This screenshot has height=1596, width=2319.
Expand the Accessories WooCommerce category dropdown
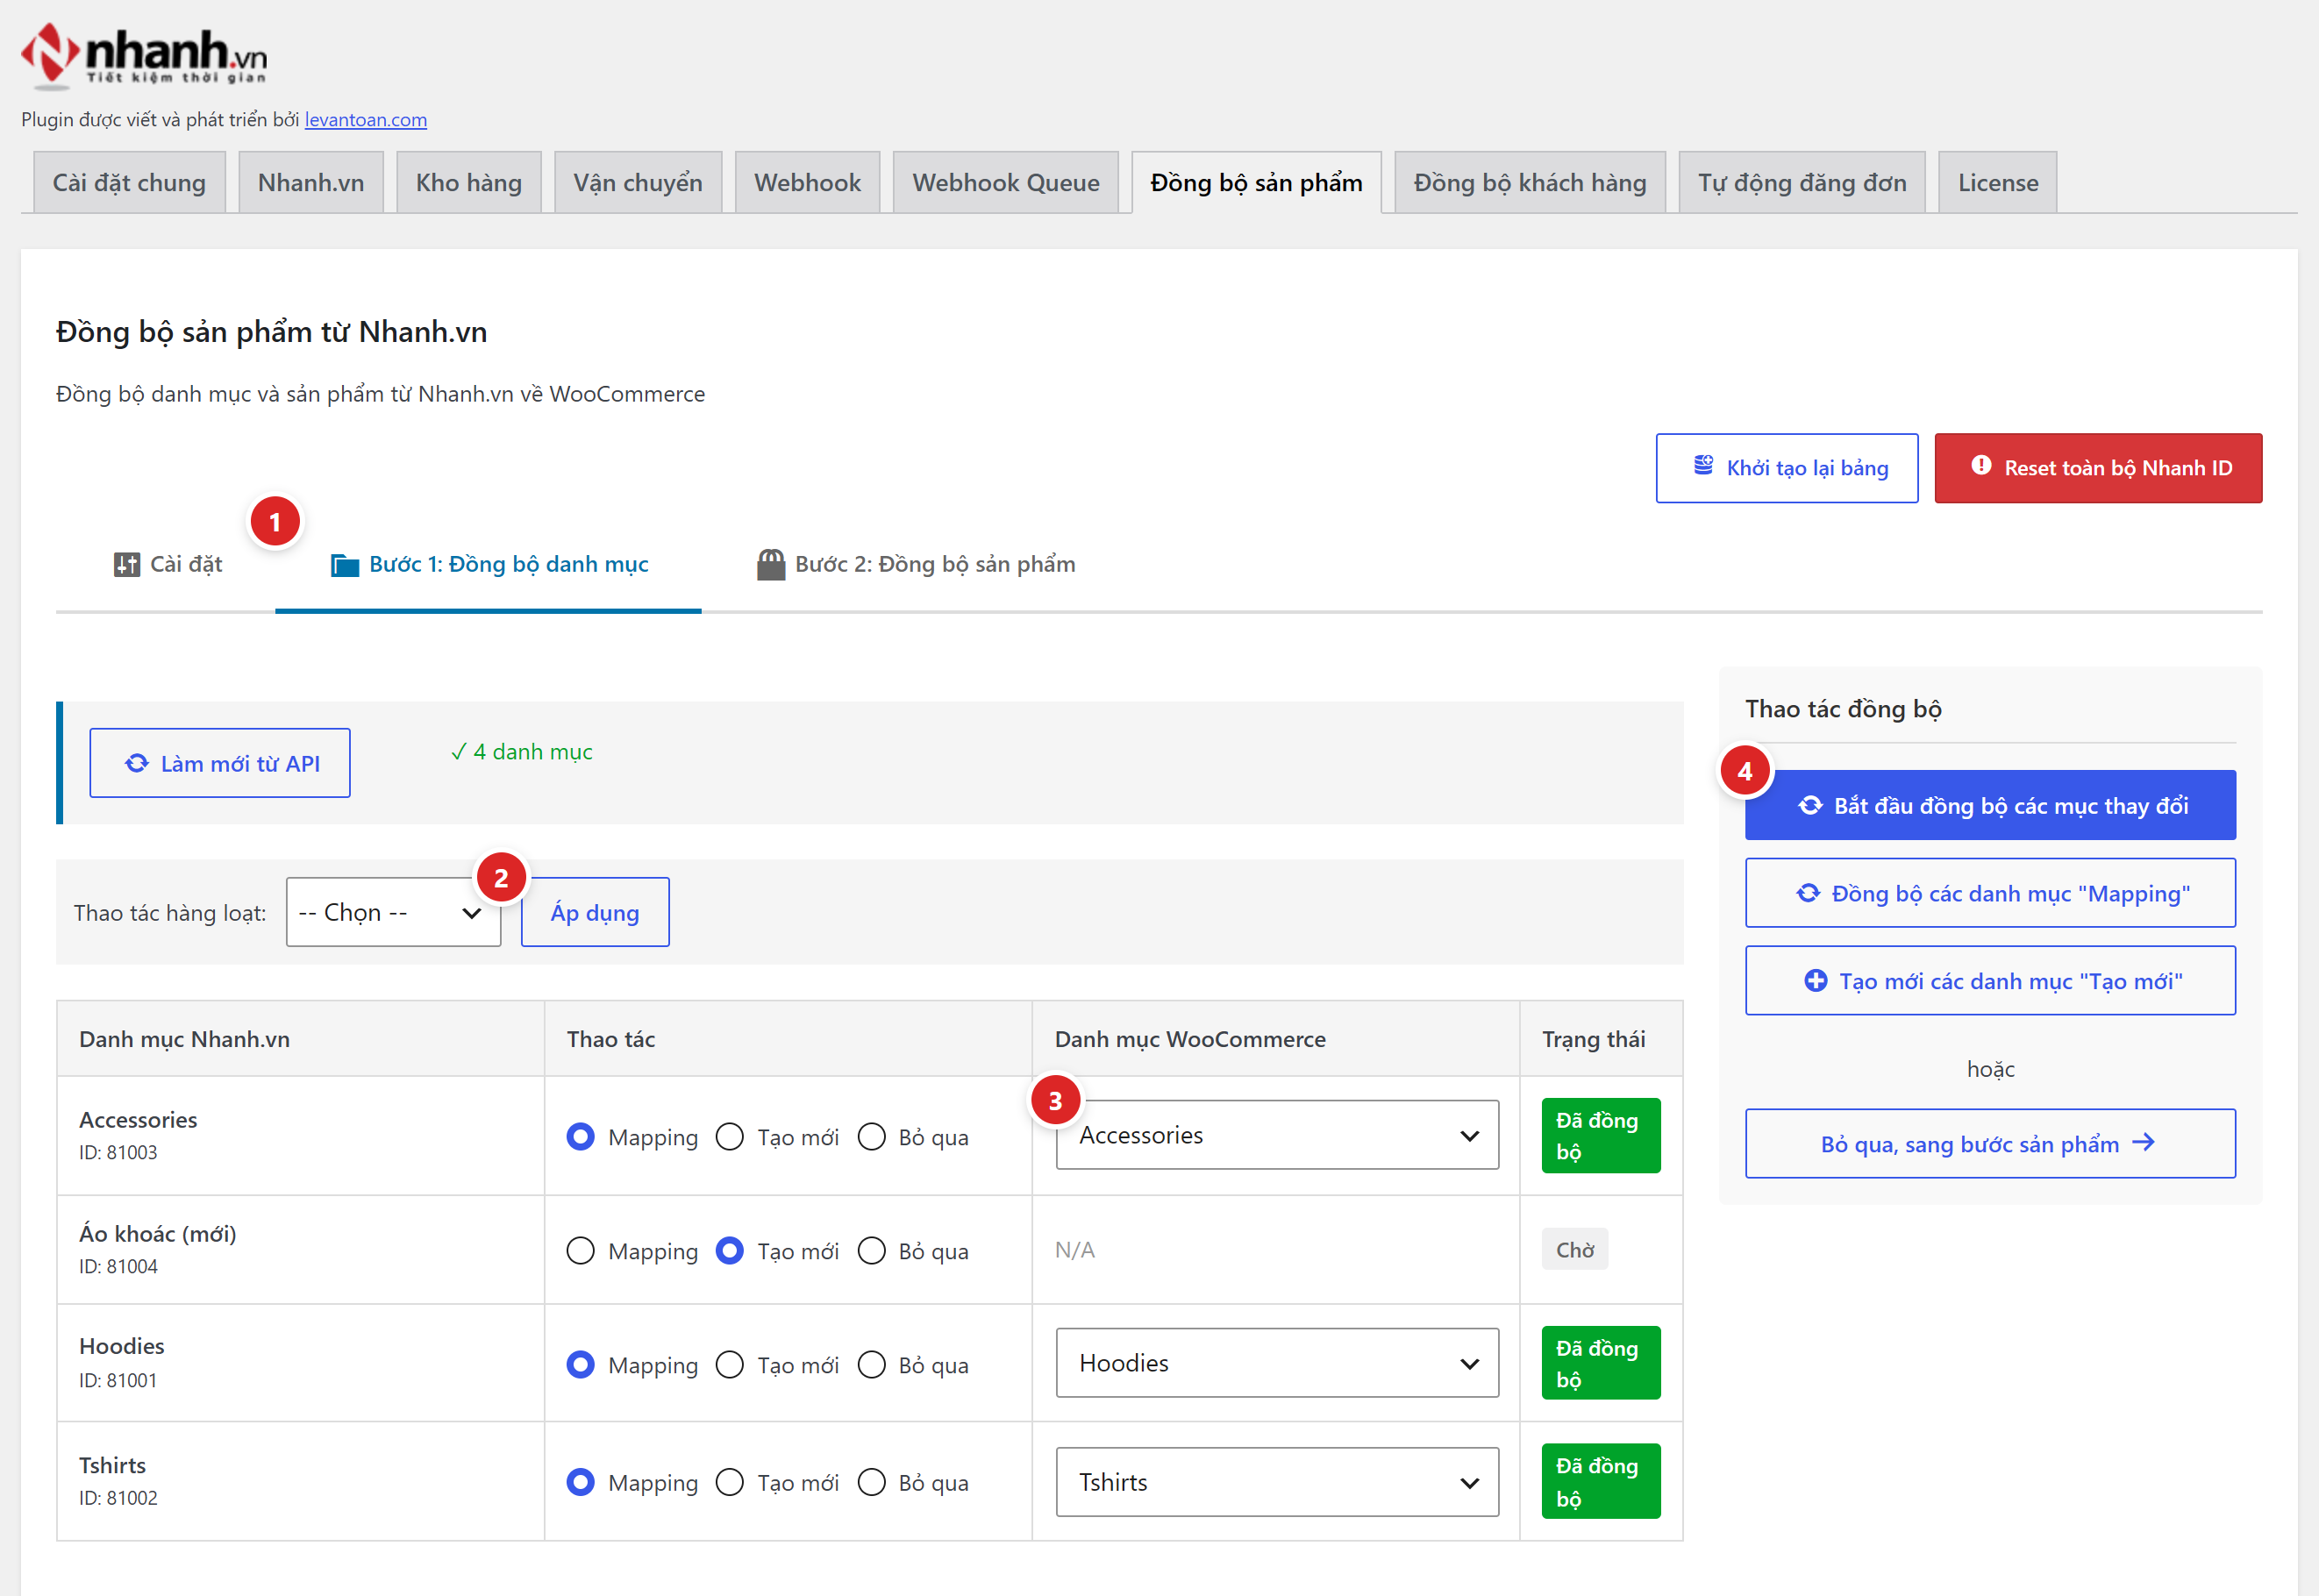pos(1277,1135)
